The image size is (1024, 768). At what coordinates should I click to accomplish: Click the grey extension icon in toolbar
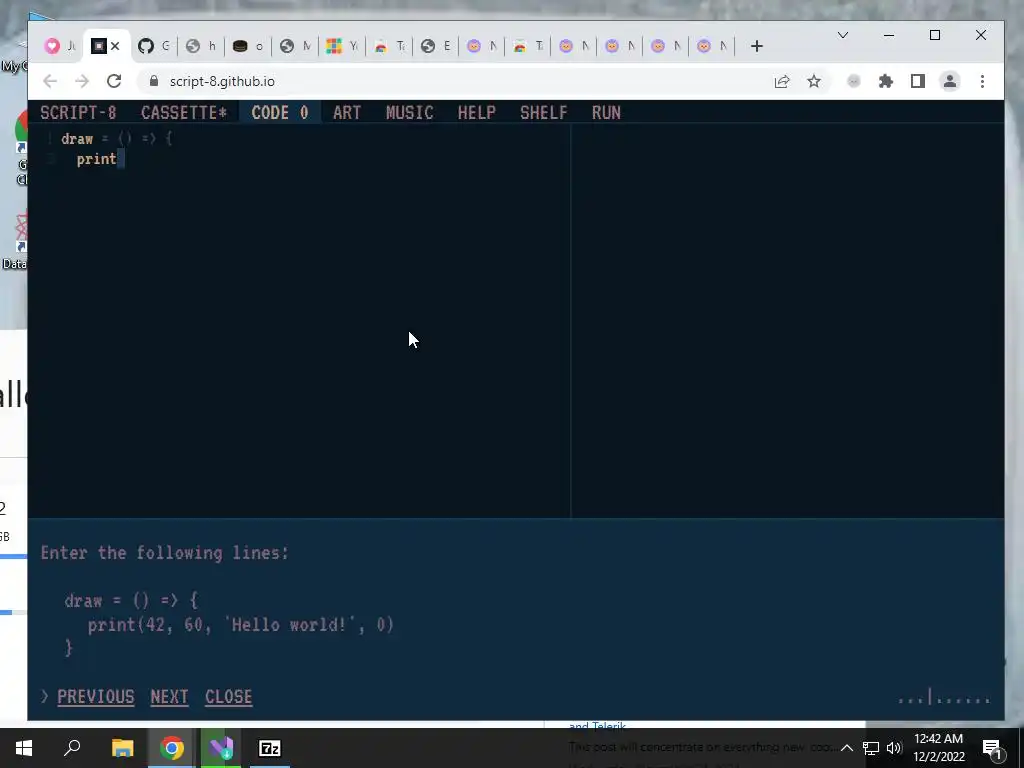[x=854, y=81]
